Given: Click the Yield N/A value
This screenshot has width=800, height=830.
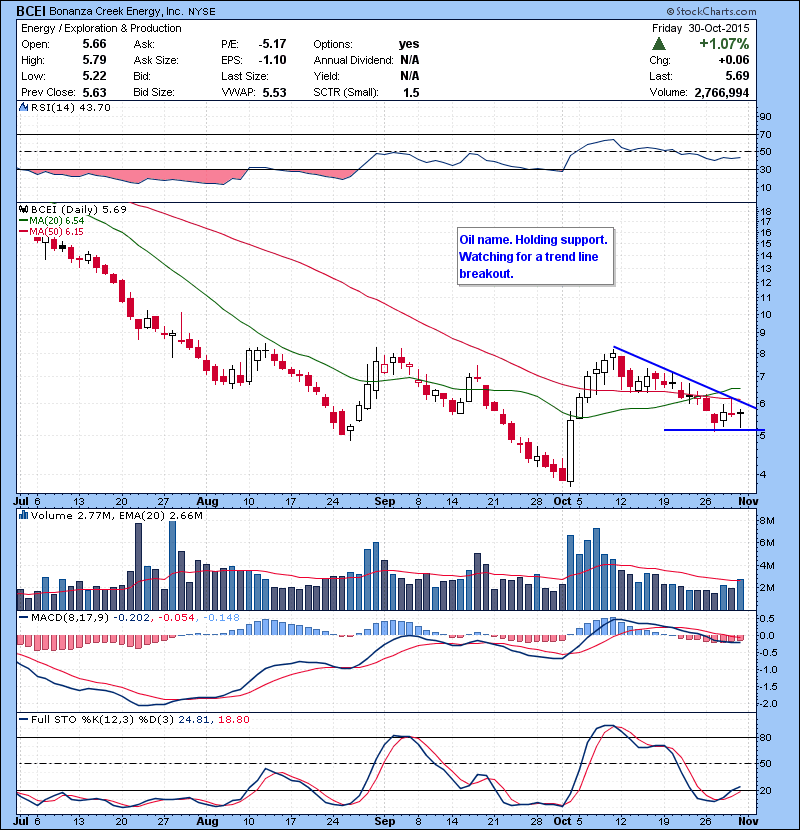Looking at the screenshot, I should (410, 76).
